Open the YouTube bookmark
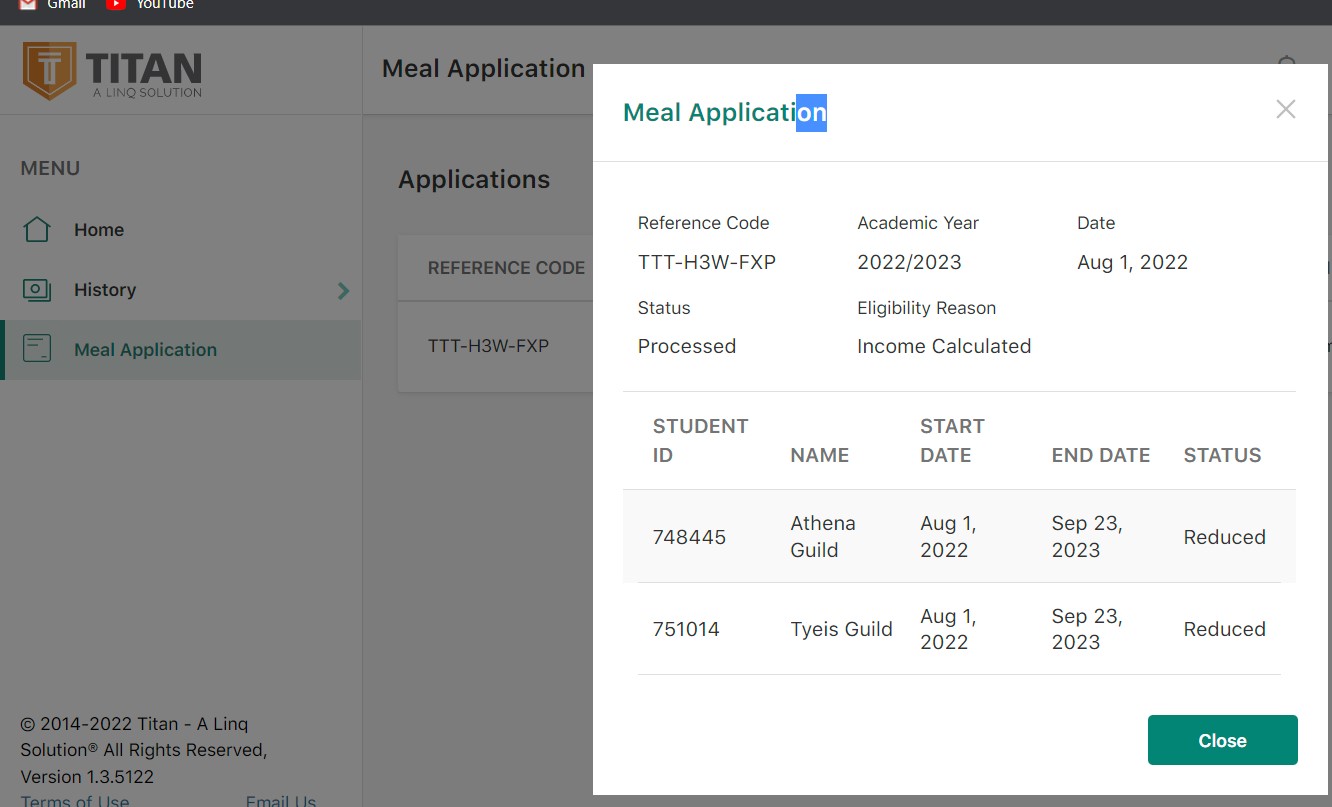 click(x=151, y=5)
